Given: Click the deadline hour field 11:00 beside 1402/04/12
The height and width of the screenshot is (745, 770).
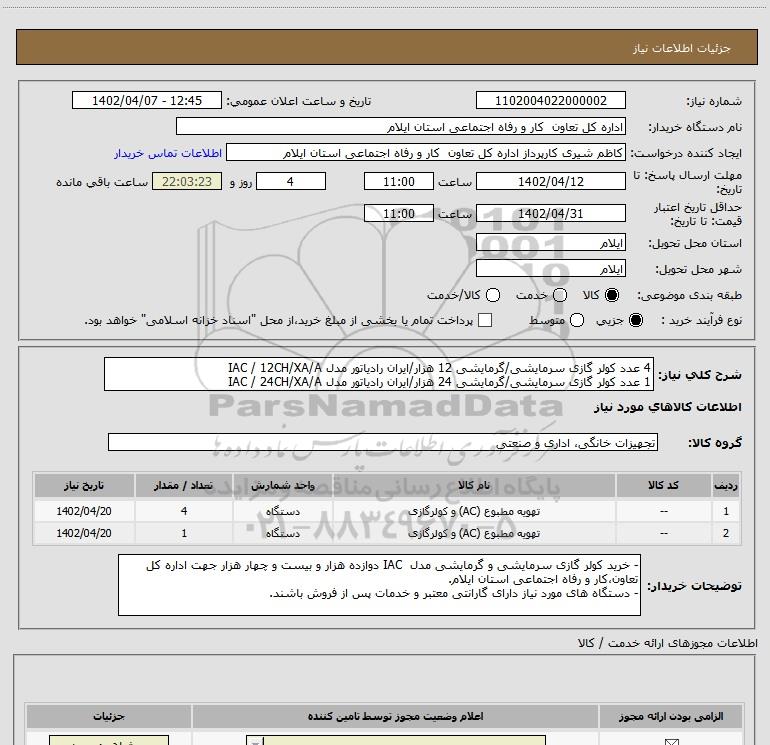Looking at the screenshot, I should pyautogui.click(x=399, y=181).
